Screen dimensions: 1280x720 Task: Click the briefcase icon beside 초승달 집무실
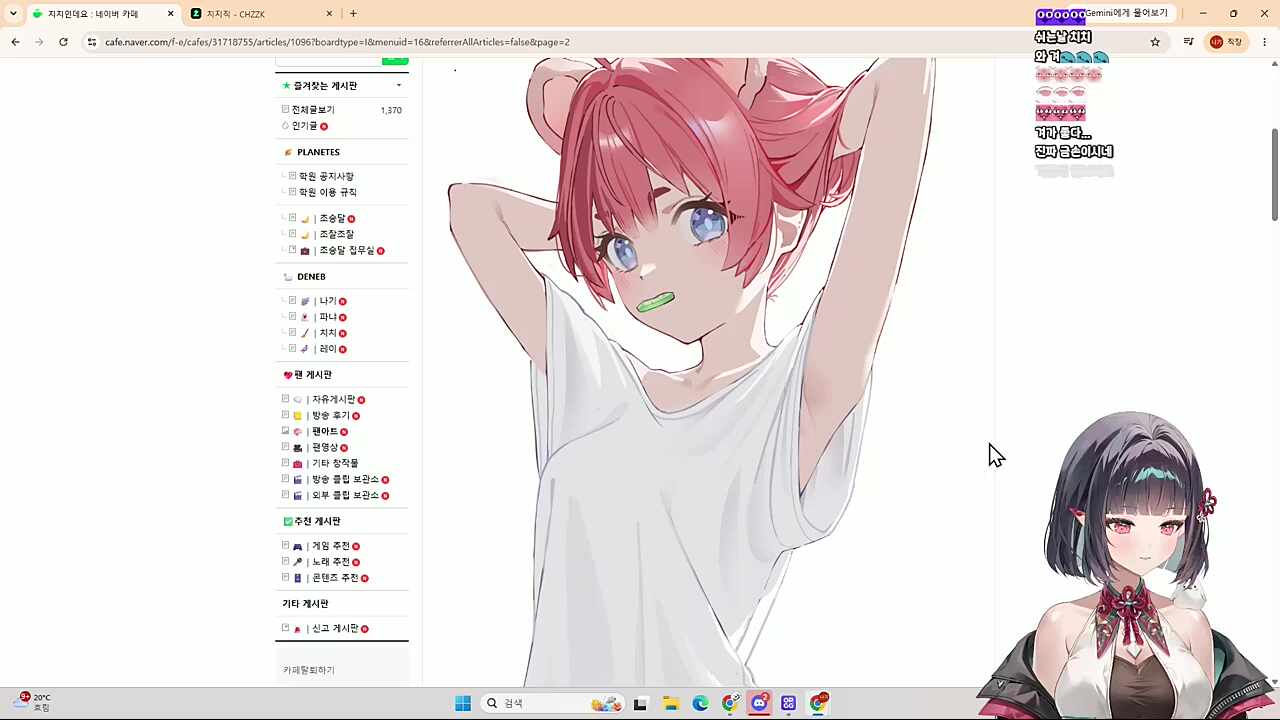point(305,251)
